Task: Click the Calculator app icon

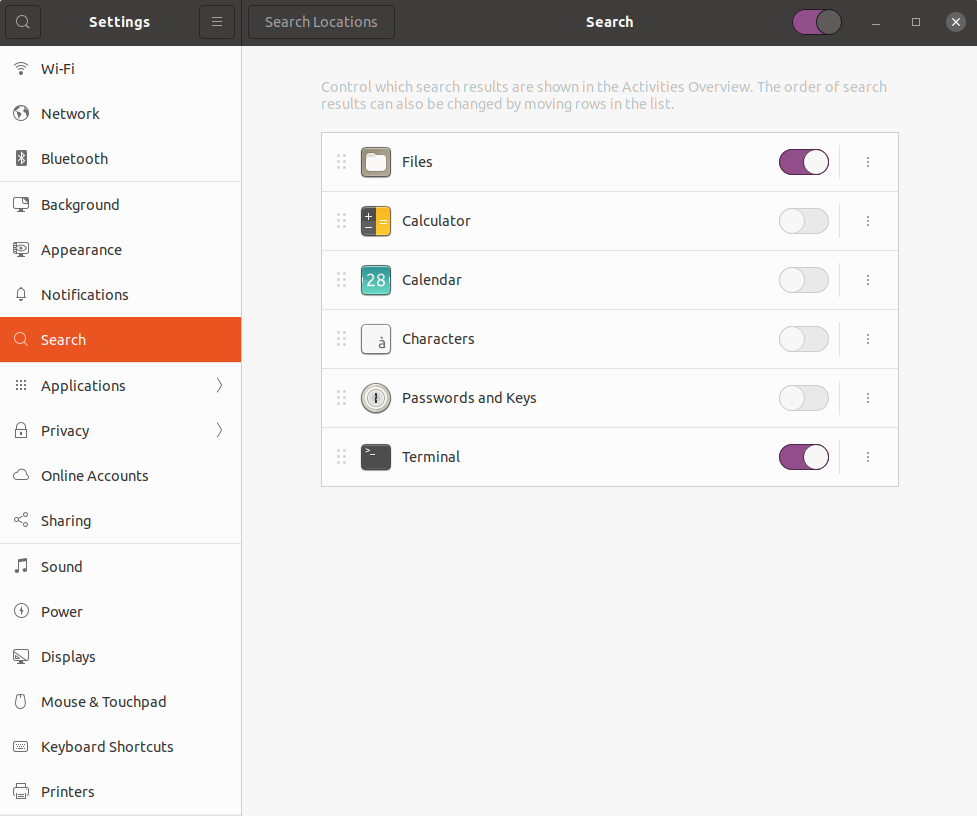Action: coord(375,221)
